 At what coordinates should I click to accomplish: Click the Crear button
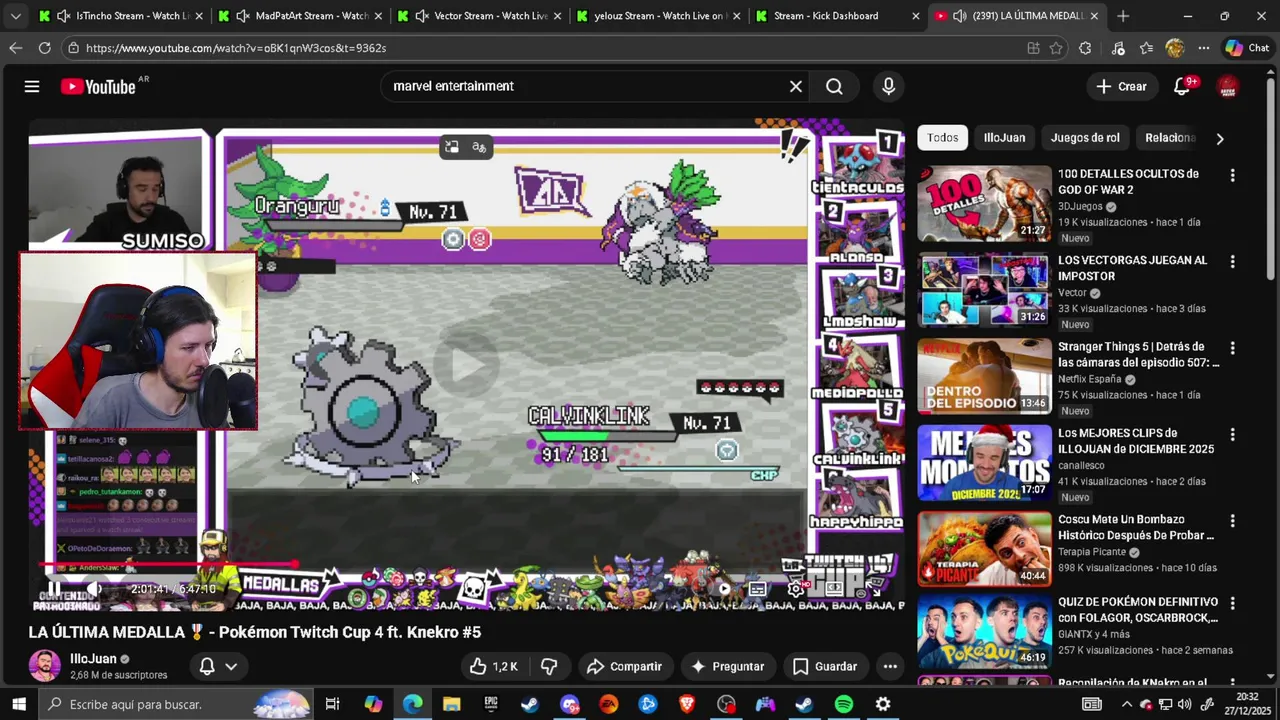point(1121,87)
